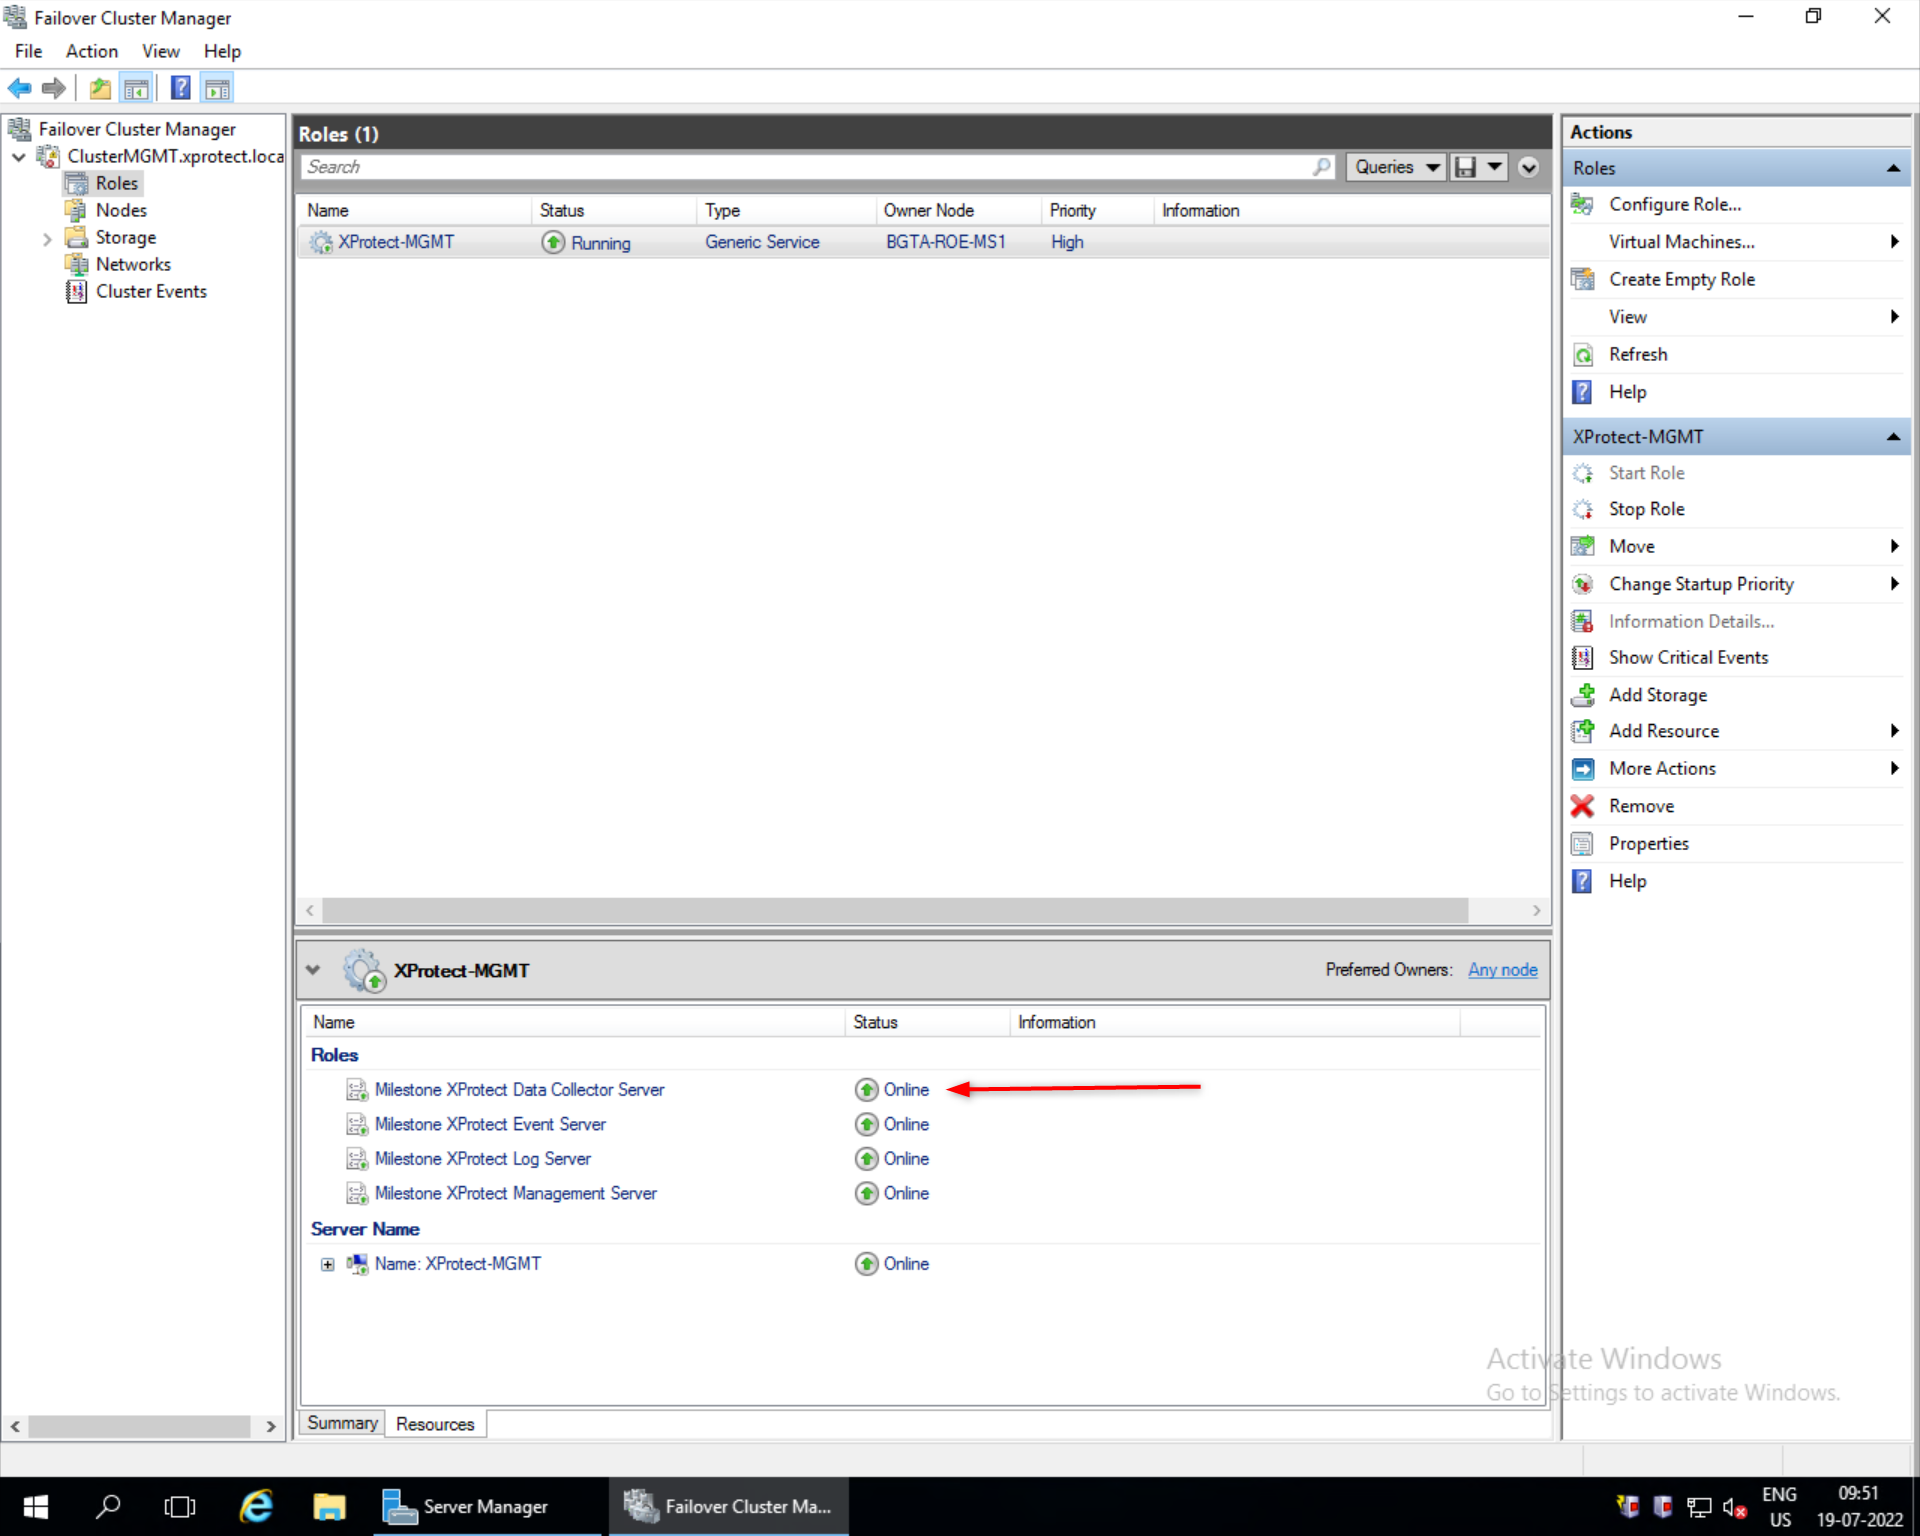Open Properties from the Actions pane
The width and height of the screenshot is (1920, 1536).
[1647, 843]
